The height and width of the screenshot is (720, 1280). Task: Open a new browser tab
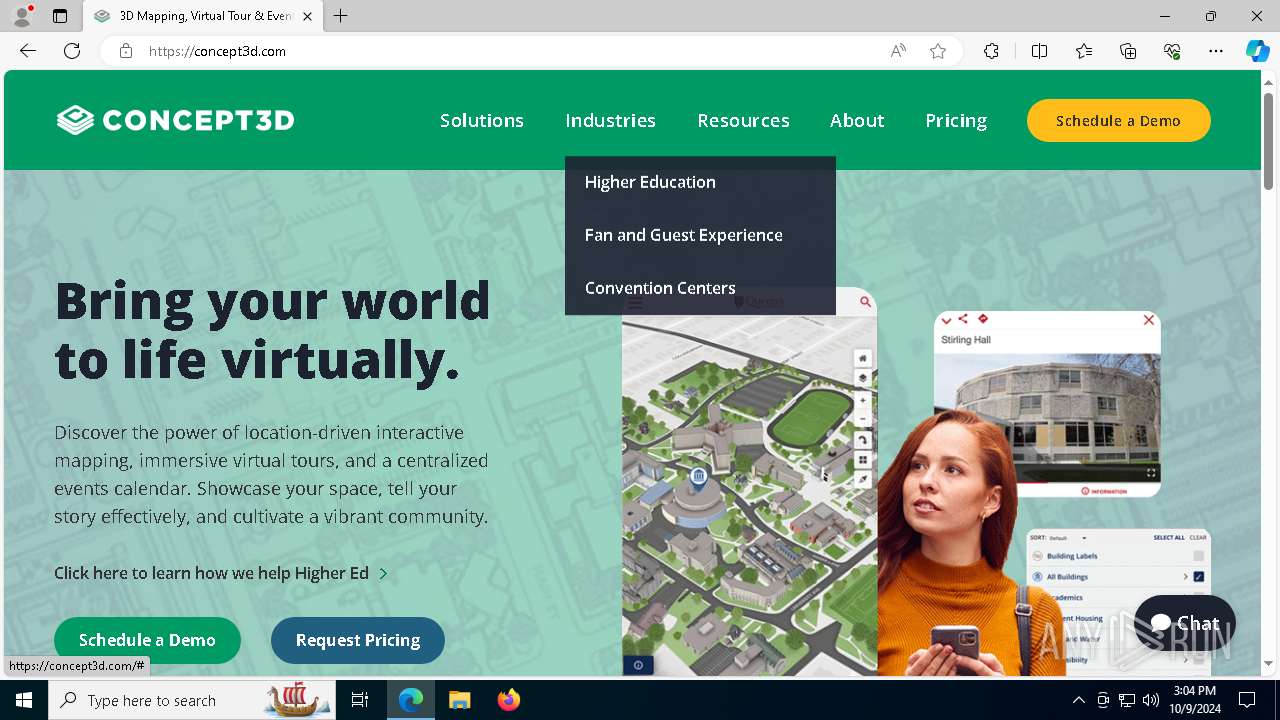pyautogui.click(x=341, y=16)
